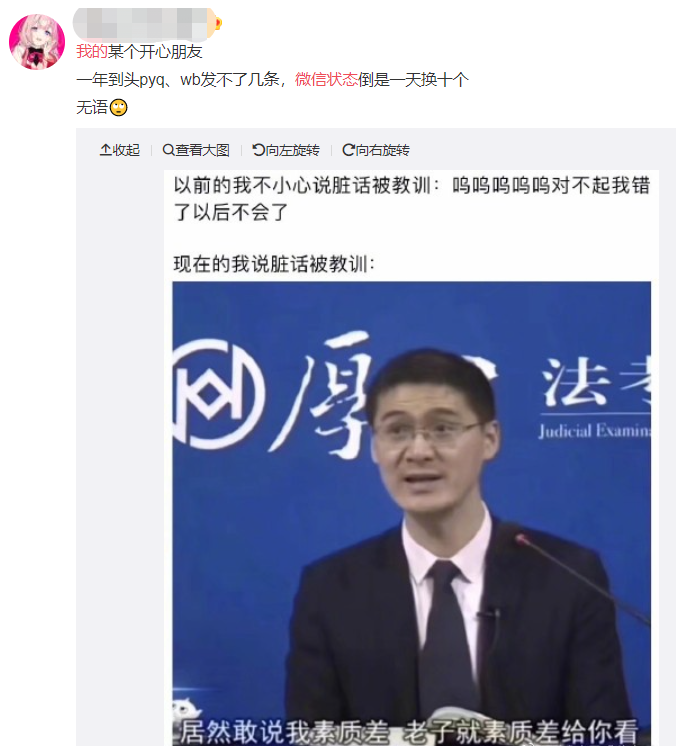Open the red 我的 topic link
Screen dimensions: 676x746
tap(92, 51)
